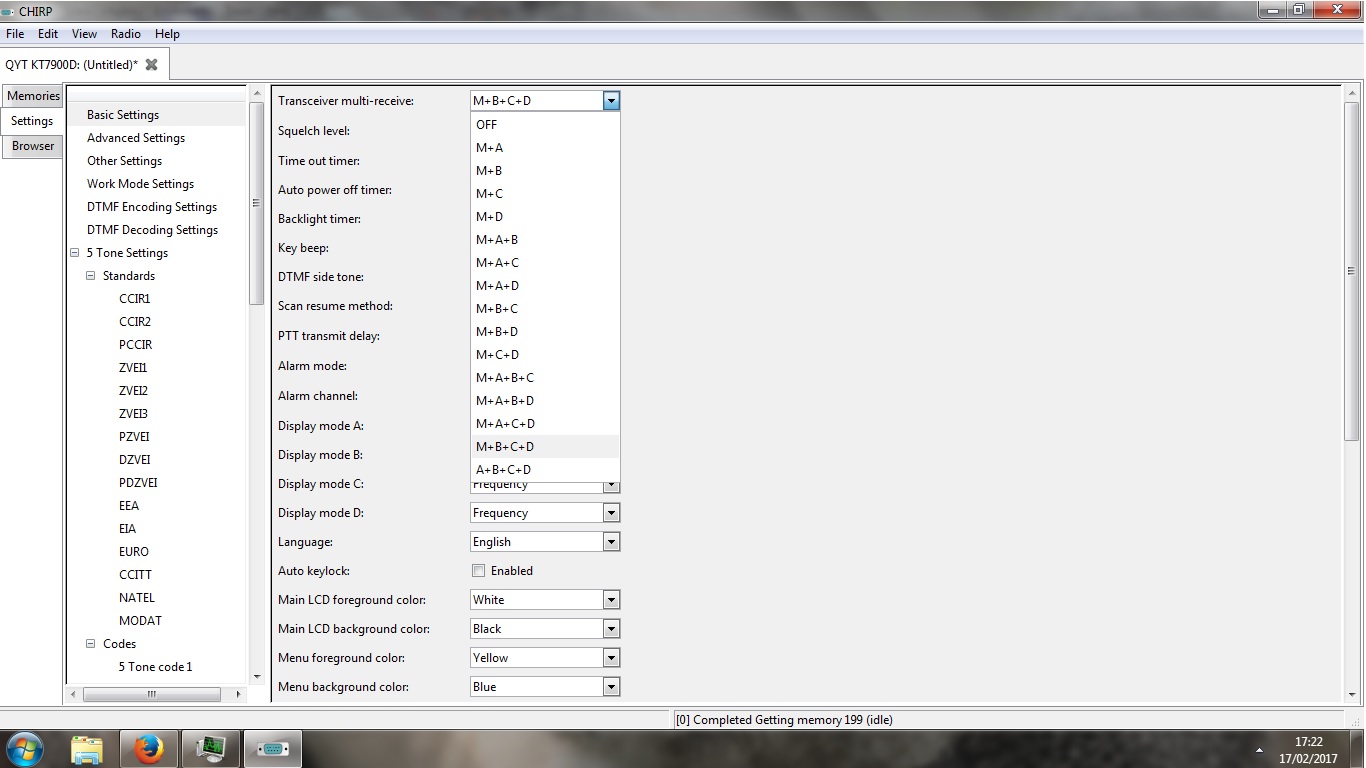1366x768 pixels.
Task: Choose A+B+C+D option in list
Action: tap(545, 470)
